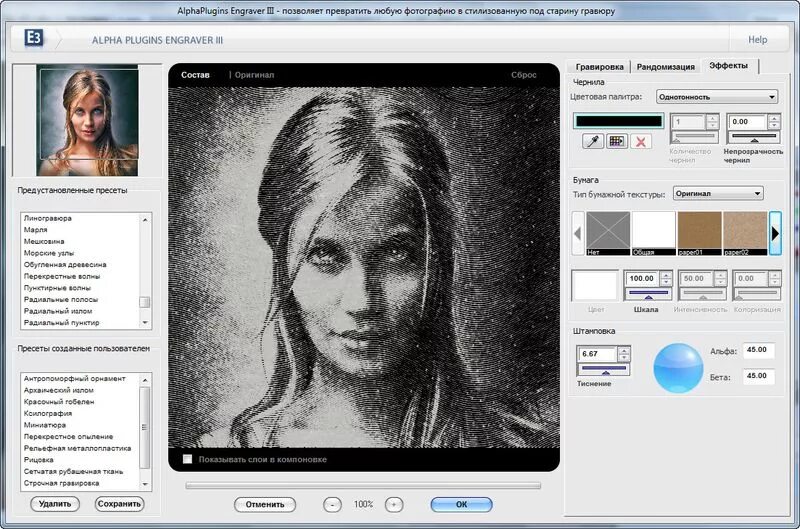Click the Альфа value field
This screenshot has width=800, height=529.
point(758,350)
